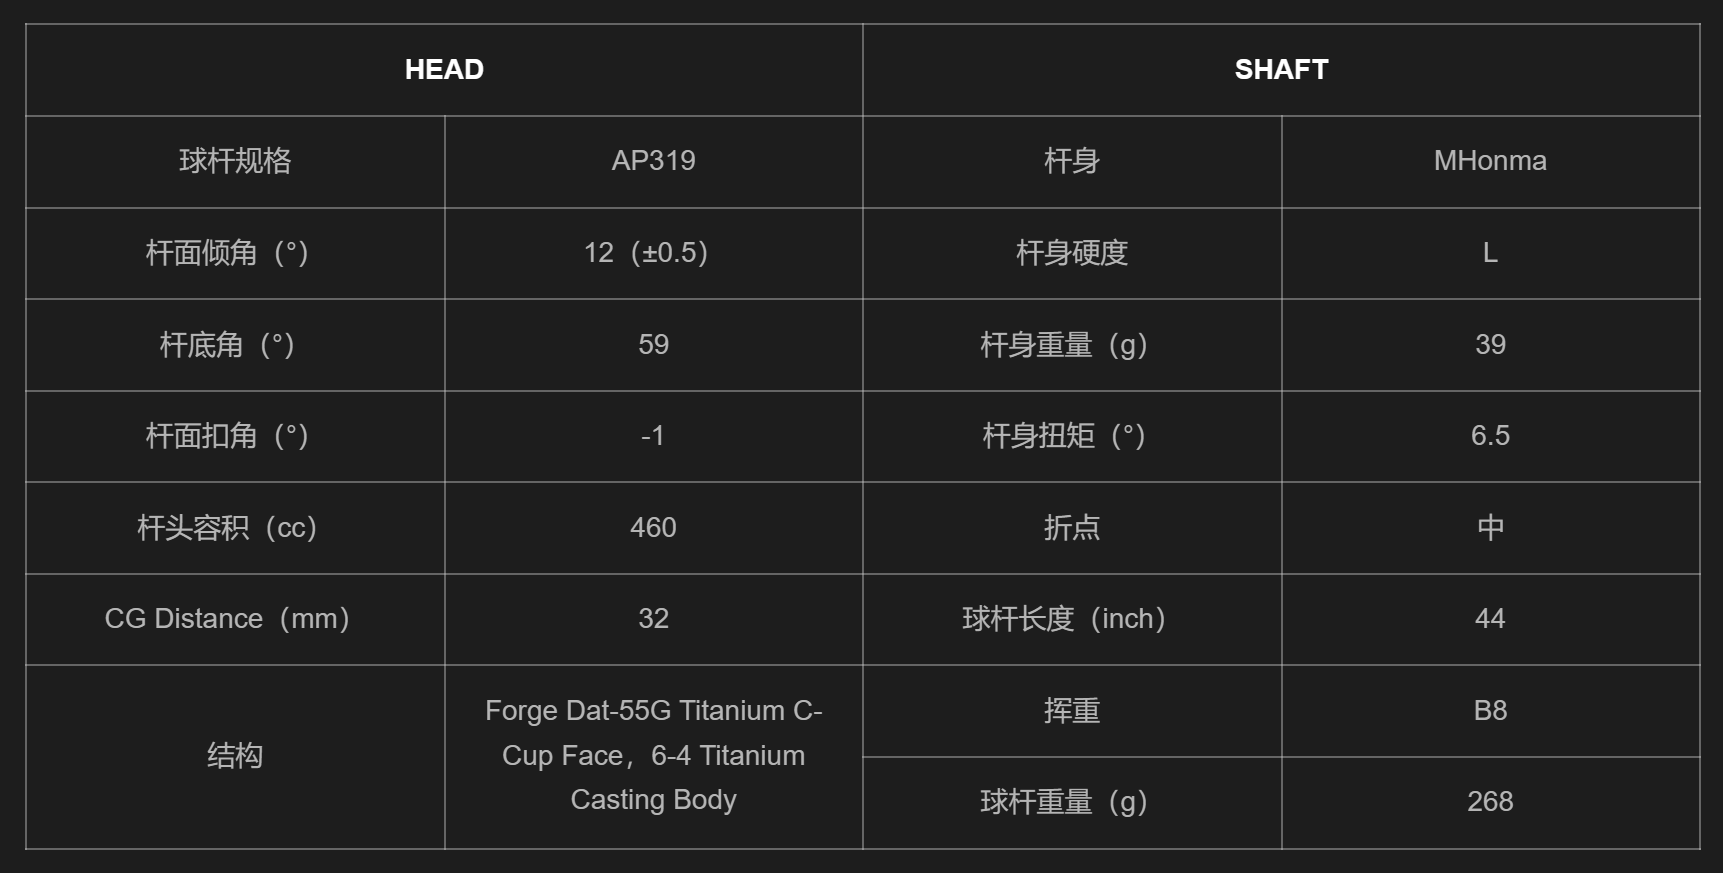Click the shaft weight value 39
This screenshot has width=1723, height=873.
[x=1490, y=345]
